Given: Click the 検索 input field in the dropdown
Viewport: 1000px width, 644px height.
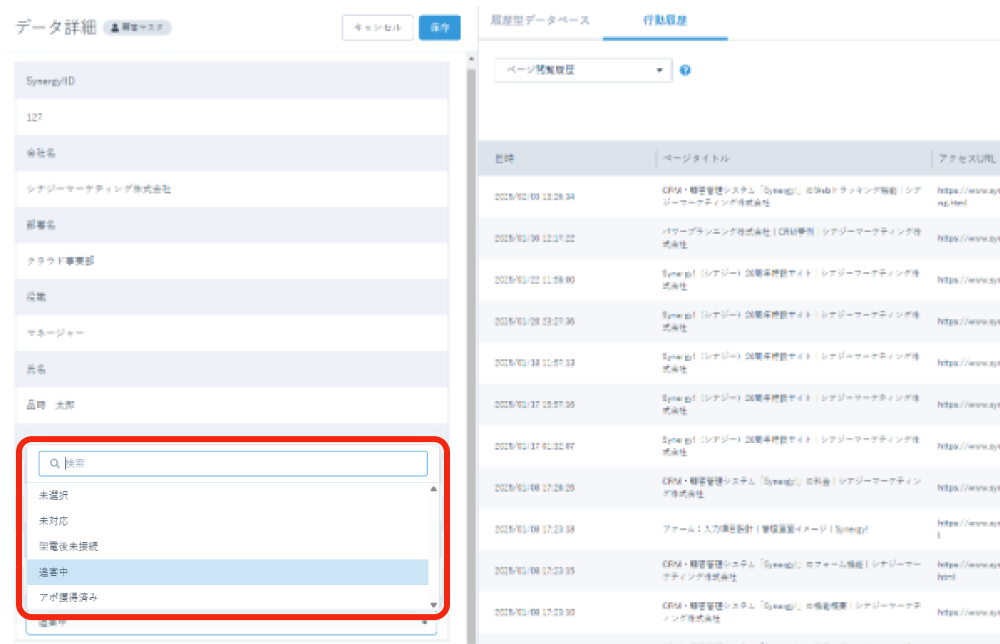Looking at the screenshot, I should pos(240,463).
